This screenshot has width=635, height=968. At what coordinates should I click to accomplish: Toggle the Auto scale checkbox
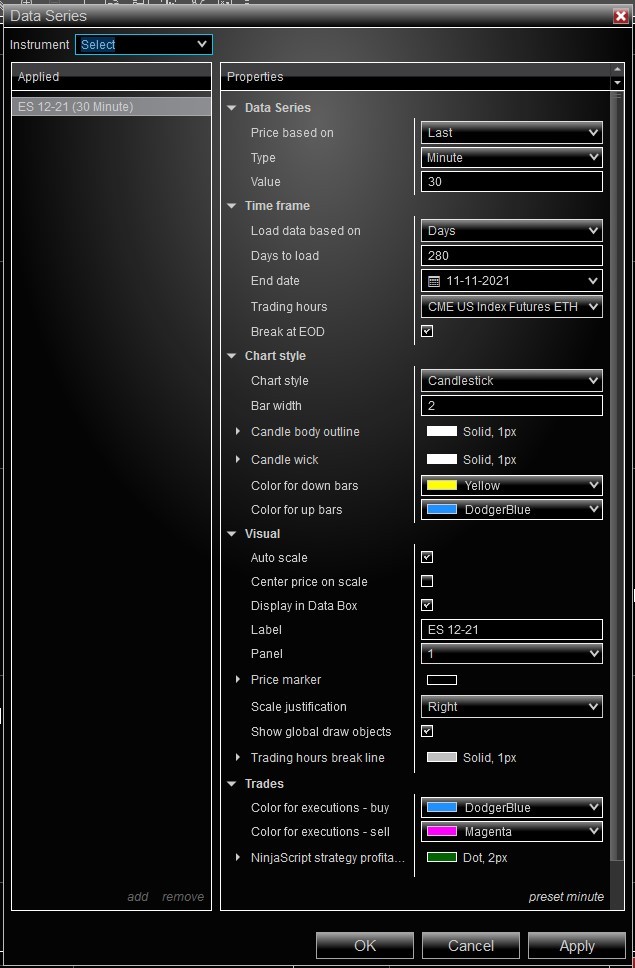(427, 557)
